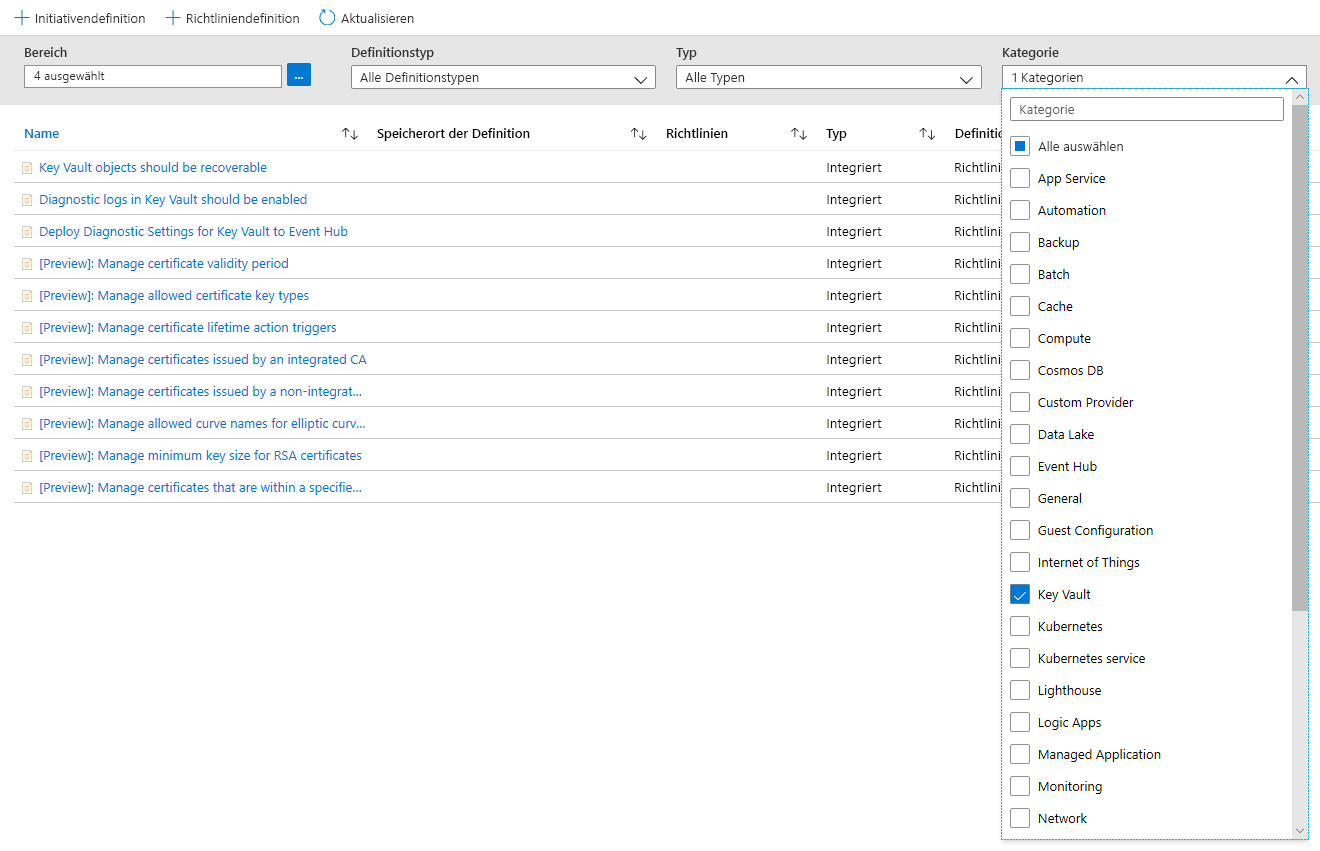Sort by Speicherort der Definition arrows
Viewport: 1320px width, 851px height.
coord(639,134)
